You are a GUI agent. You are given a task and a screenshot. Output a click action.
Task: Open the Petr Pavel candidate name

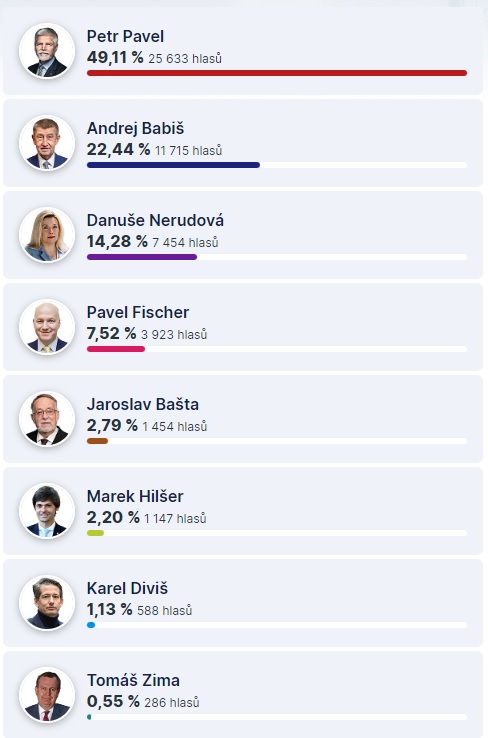click(125, 36)
